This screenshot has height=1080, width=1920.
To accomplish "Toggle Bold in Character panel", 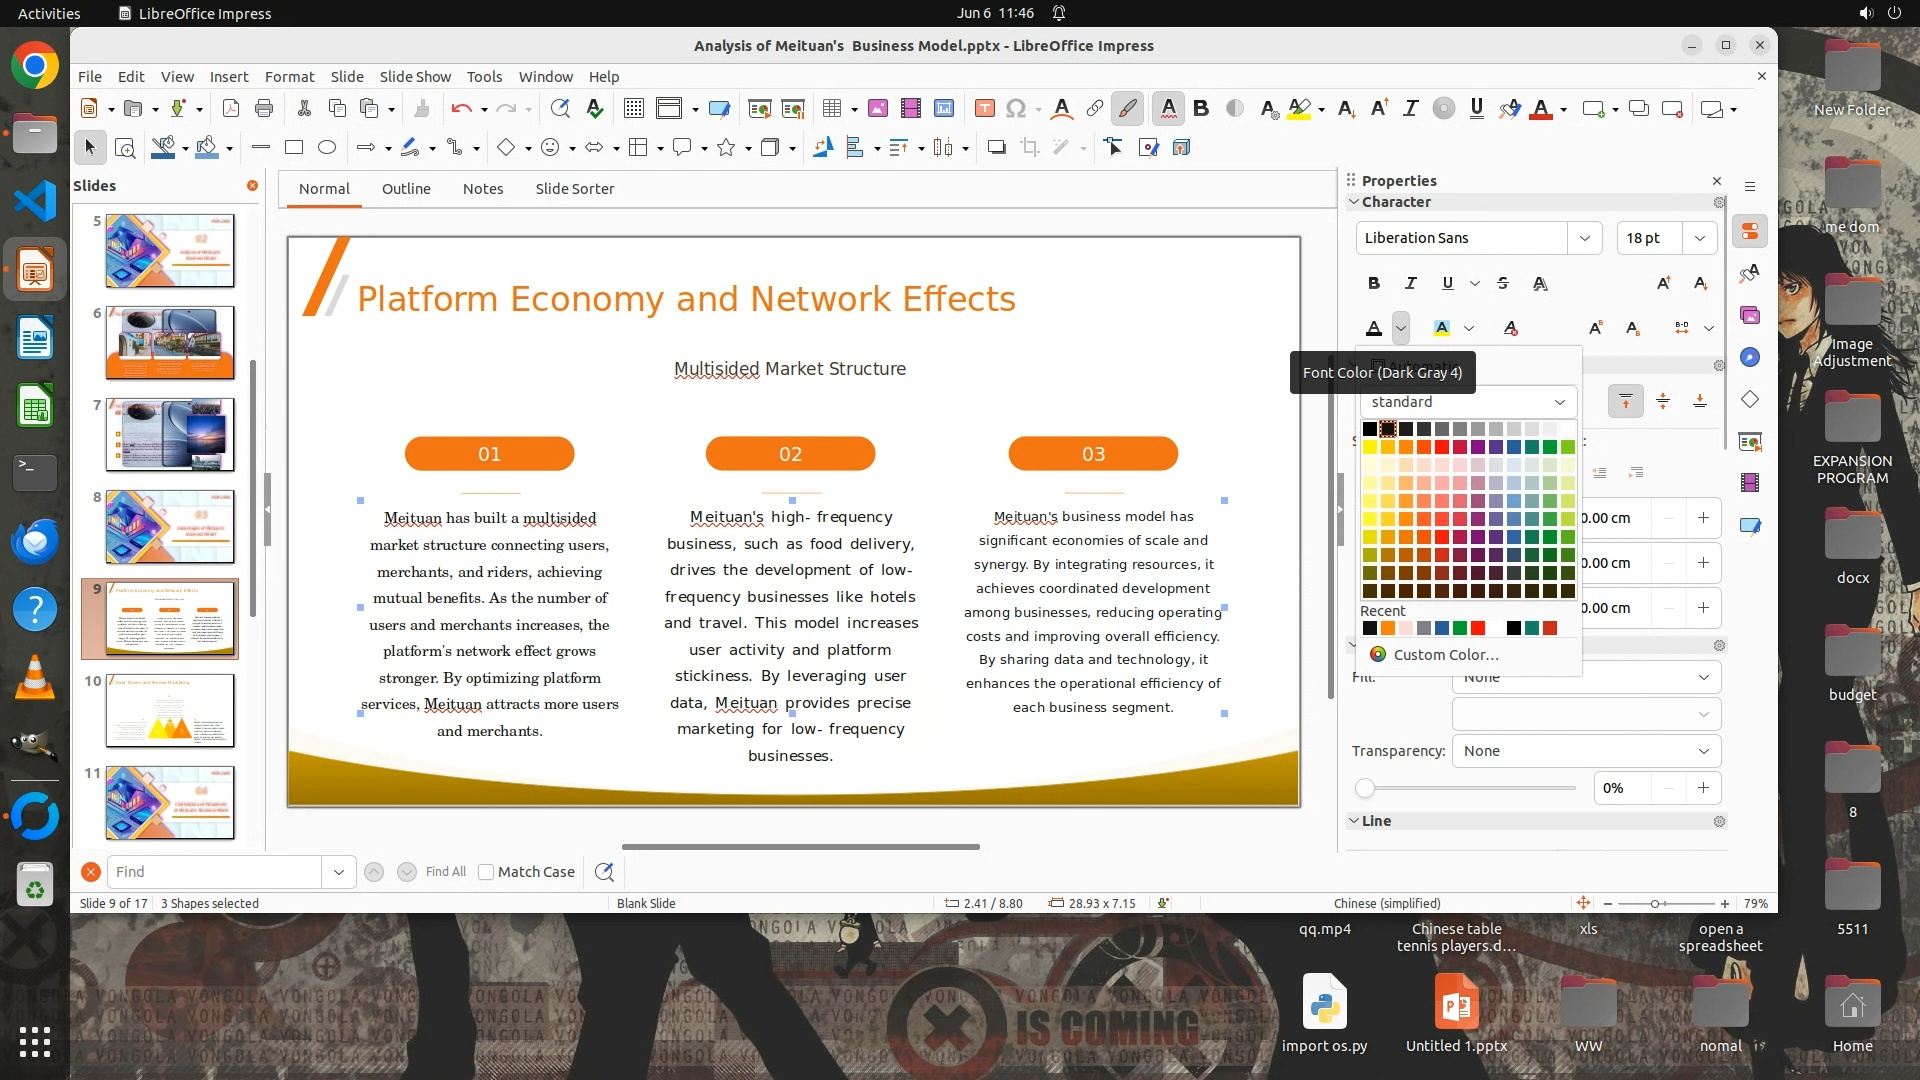I will tap(1374, 283).
